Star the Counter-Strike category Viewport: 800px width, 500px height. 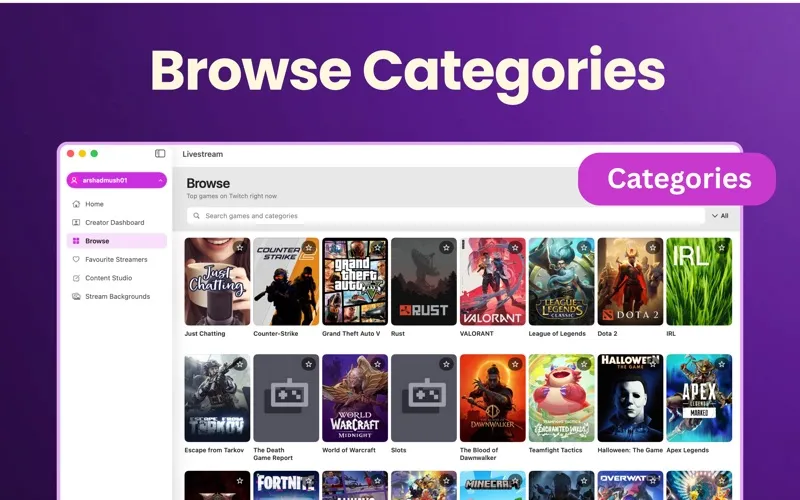point(309,247)
